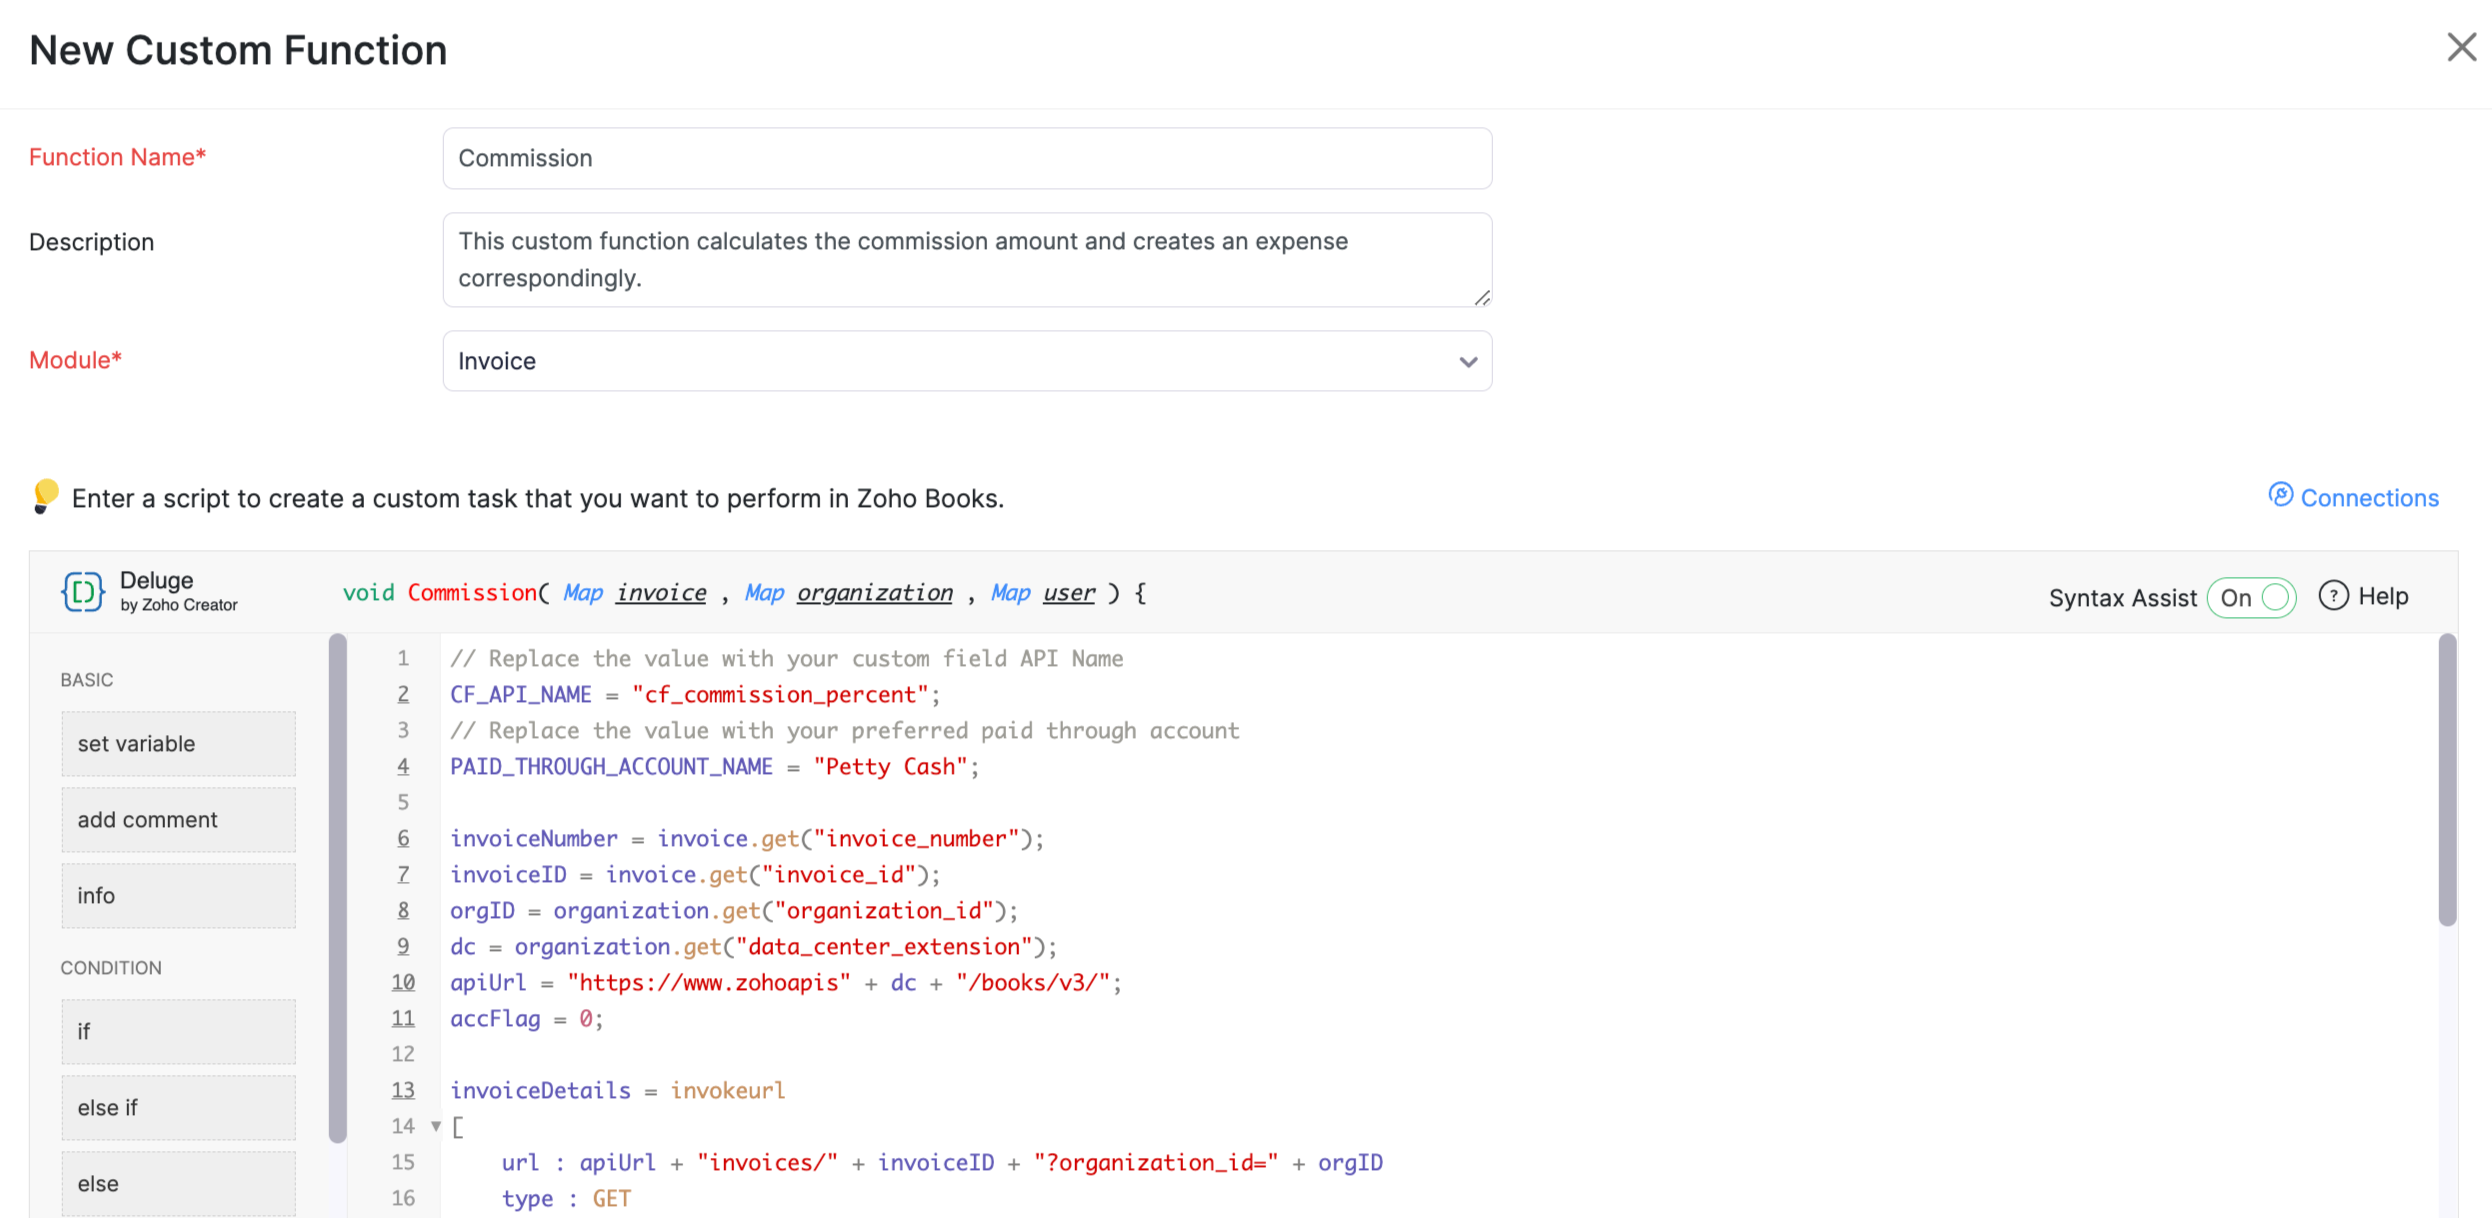Screen dimensions: 2492x1218
Task: Close the New Custom Function dialog
Action: (2461, 47)
